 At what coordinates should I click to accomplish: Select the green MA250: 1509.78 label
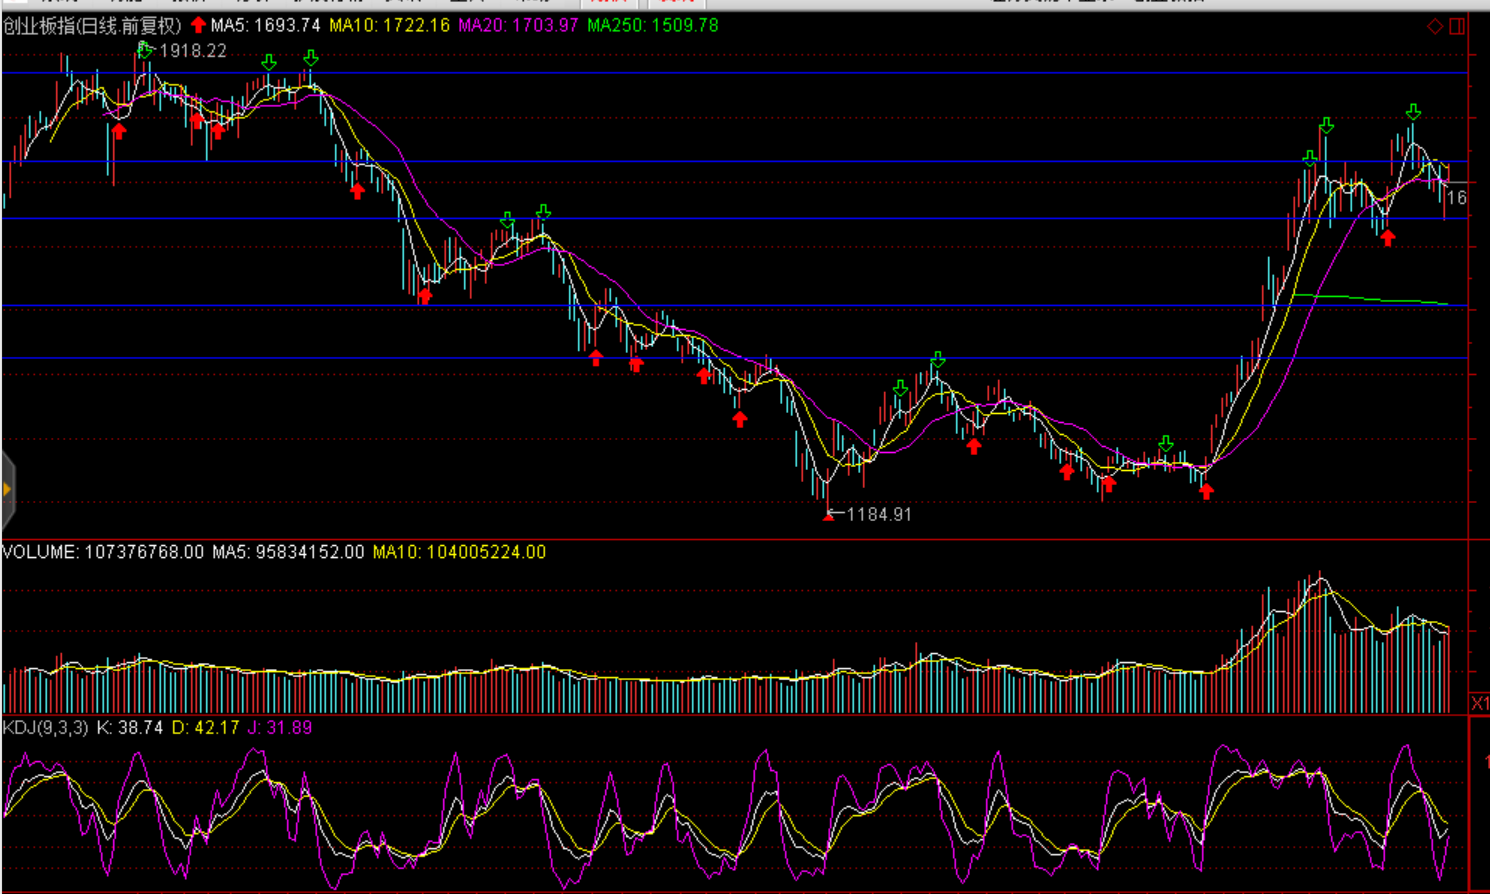click(x=652, y=26)
